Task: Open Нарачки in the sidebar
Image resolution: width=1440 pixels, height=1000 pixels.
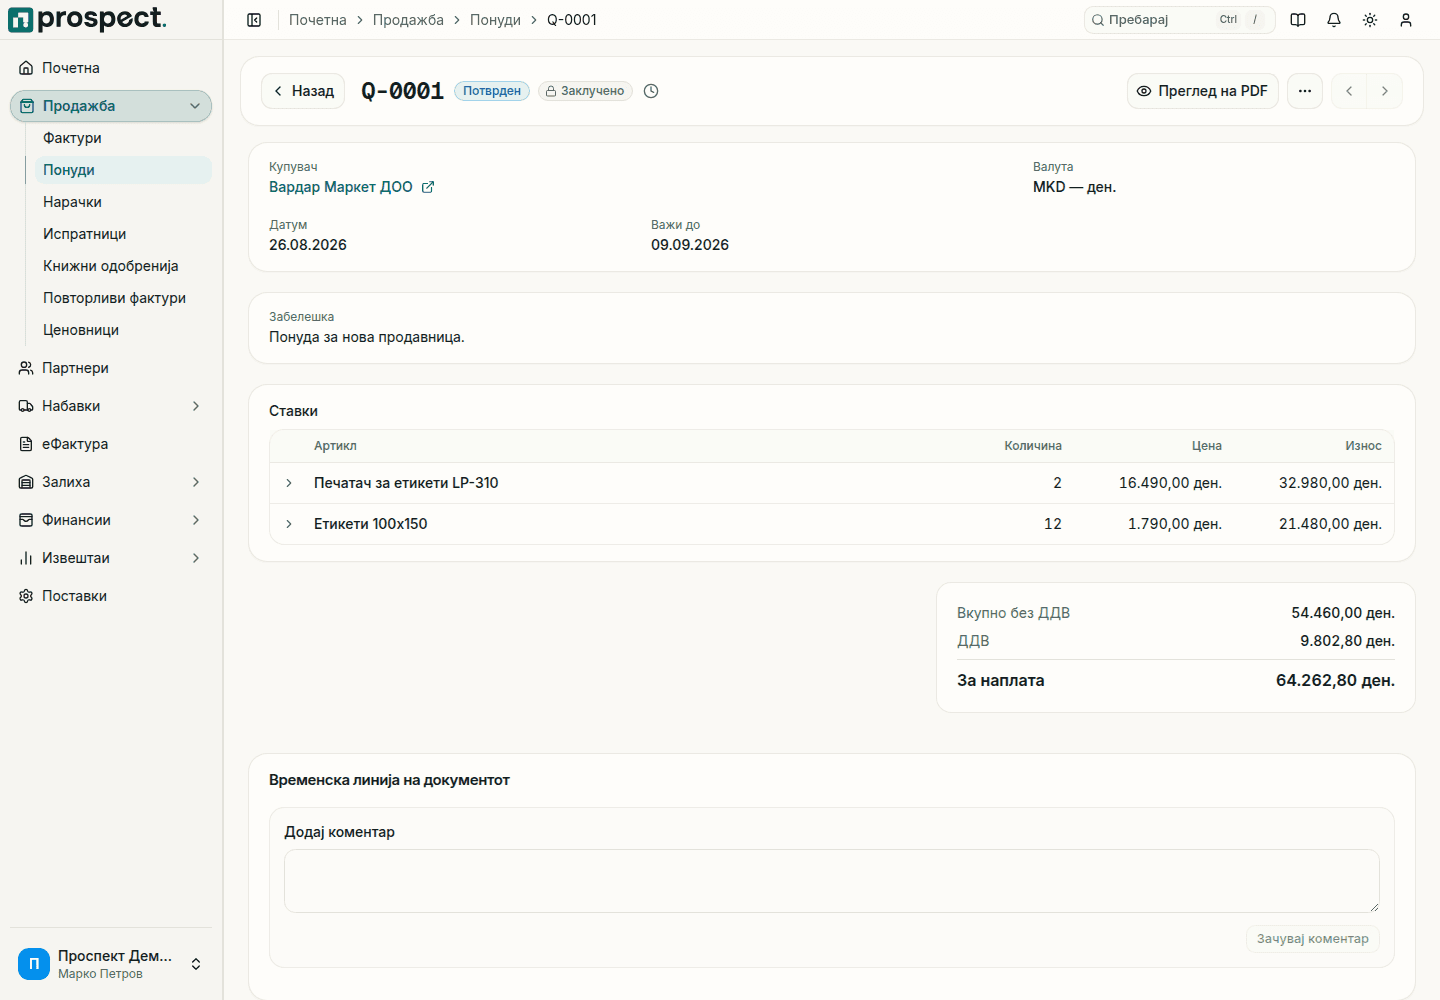Action: point(123,202)
